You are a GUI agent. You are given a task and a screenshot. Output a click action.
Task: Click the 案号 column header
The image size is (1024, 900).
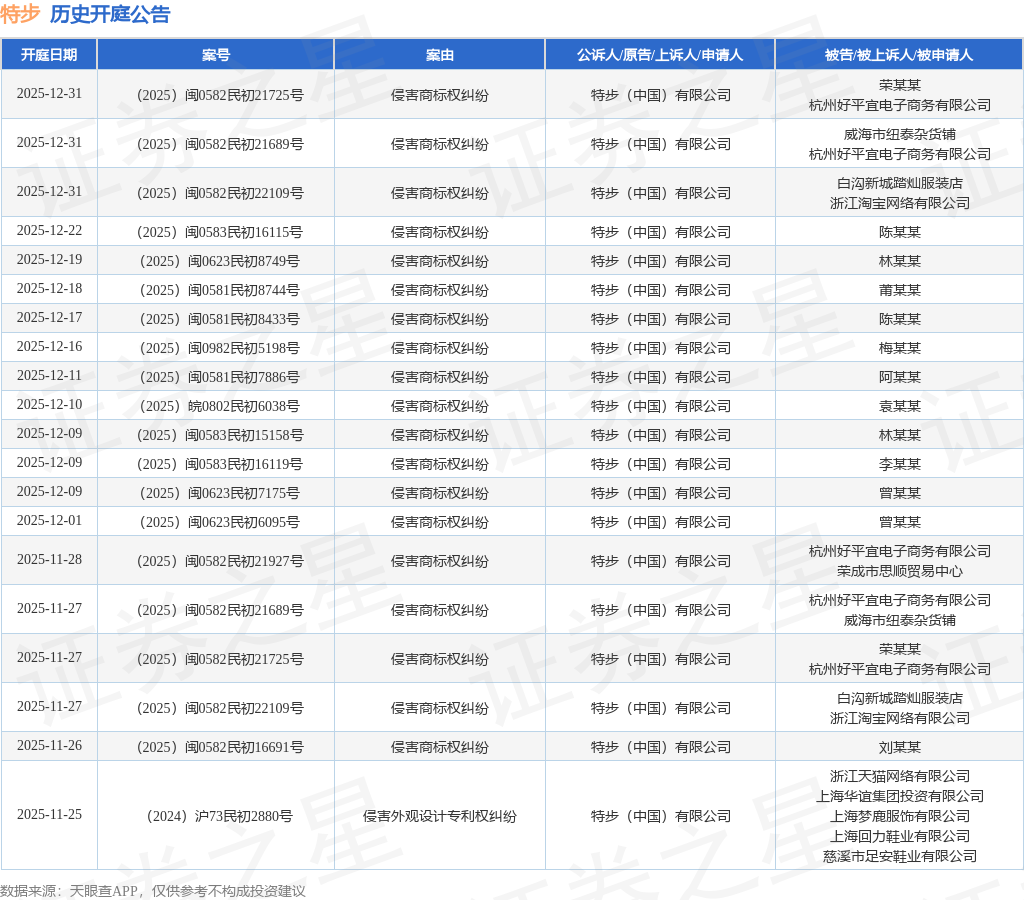pos(216,55)
